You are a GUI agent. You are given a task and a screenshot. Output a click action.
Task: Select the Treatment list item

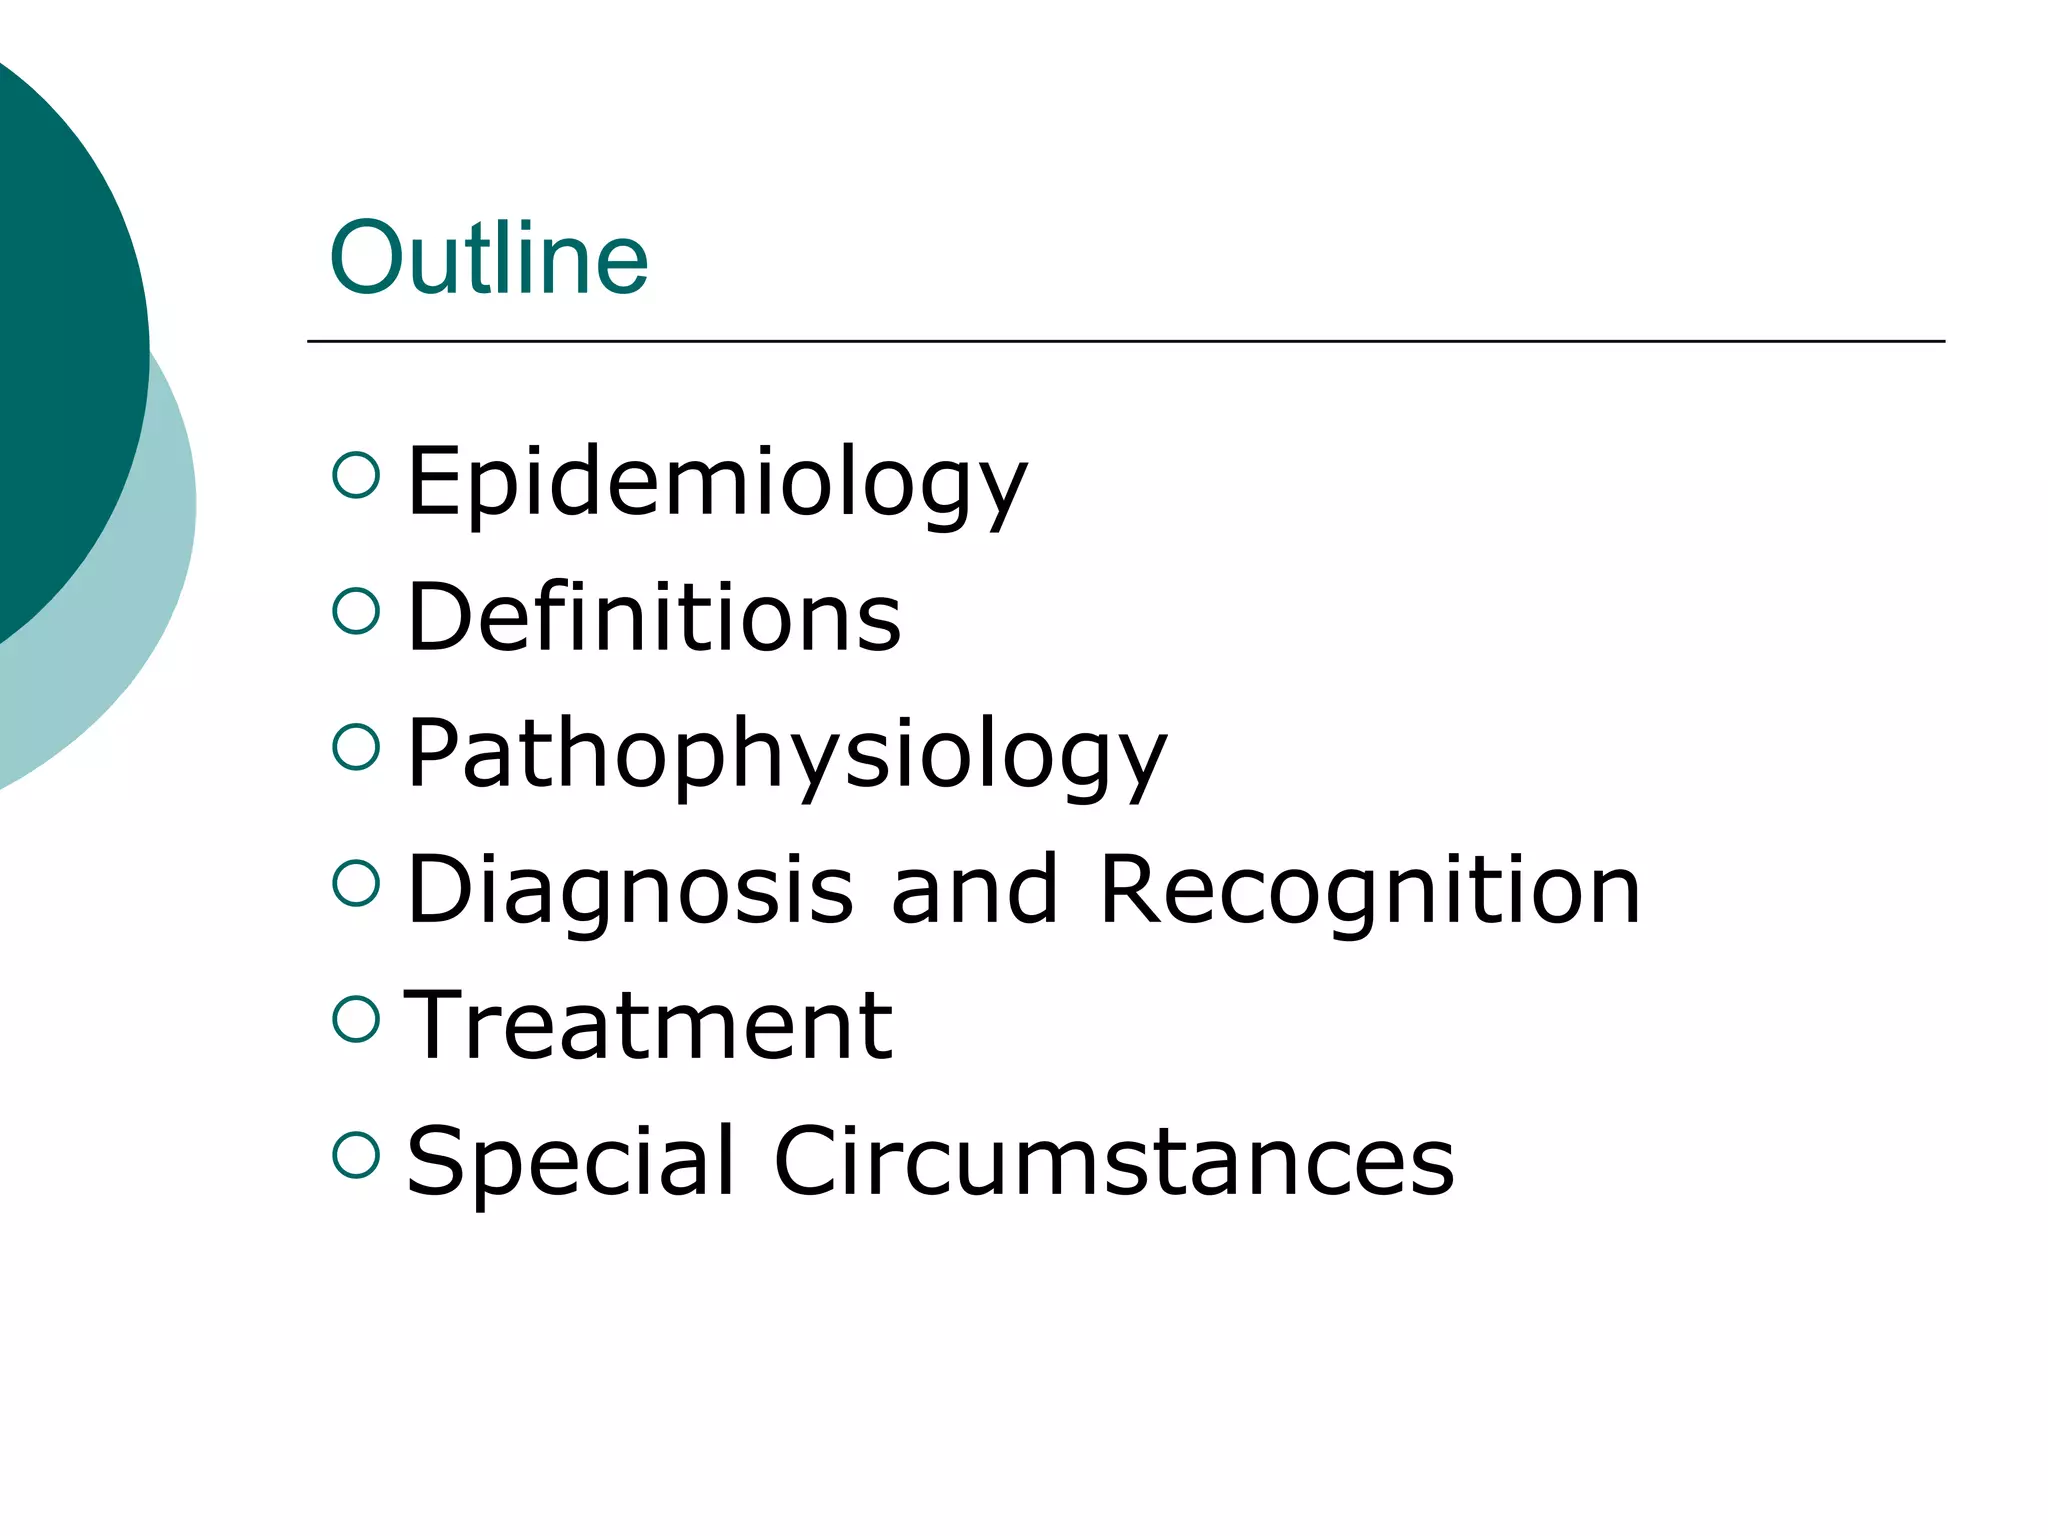tap(648, 1025)
